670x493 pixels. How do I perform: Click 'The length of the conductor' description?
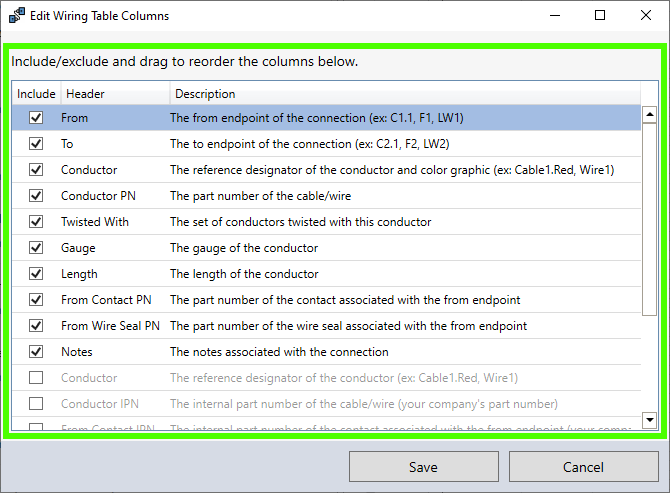point(244,274)
